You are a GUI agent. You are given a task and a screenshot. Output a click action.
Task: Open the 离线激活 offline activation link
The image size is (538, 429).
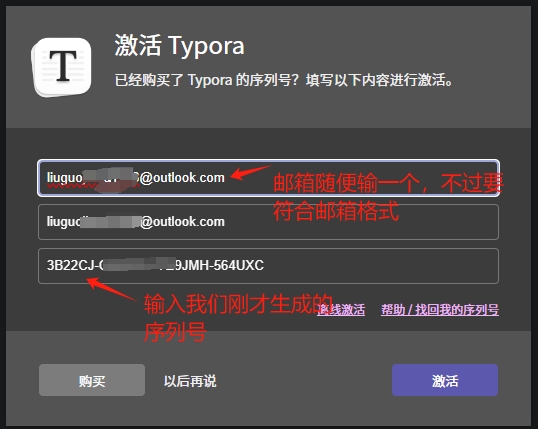341,310
